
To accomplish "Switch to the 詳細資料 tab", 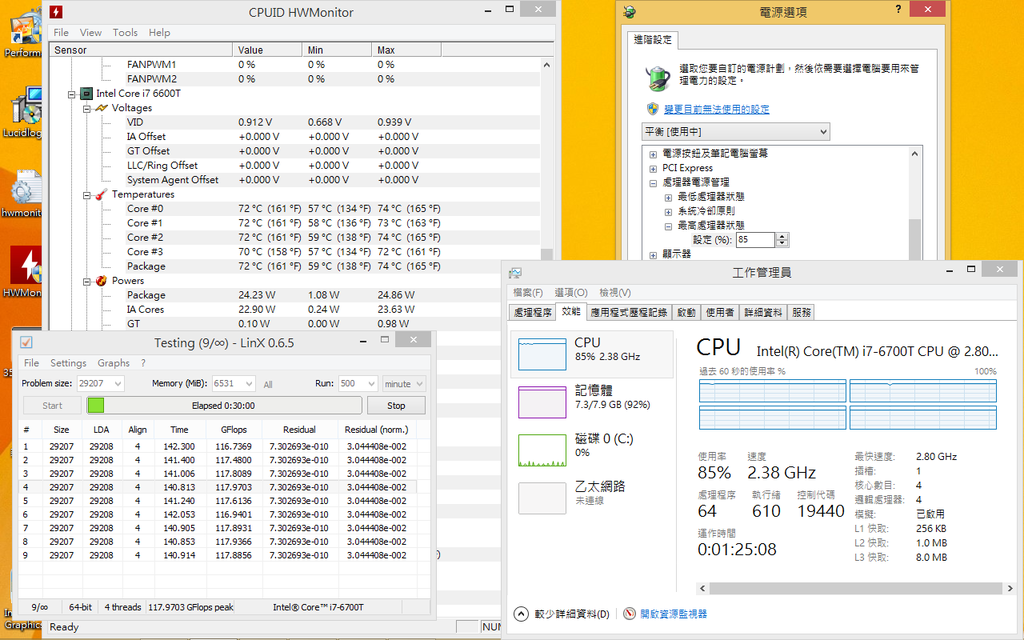I will [763, 312].
